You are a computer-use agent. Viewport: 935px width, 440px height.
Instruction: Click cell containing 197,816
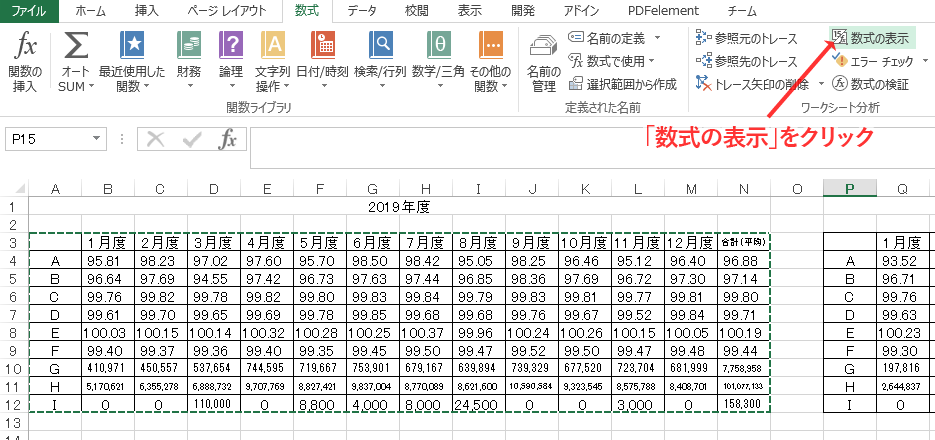coord(902,369)
